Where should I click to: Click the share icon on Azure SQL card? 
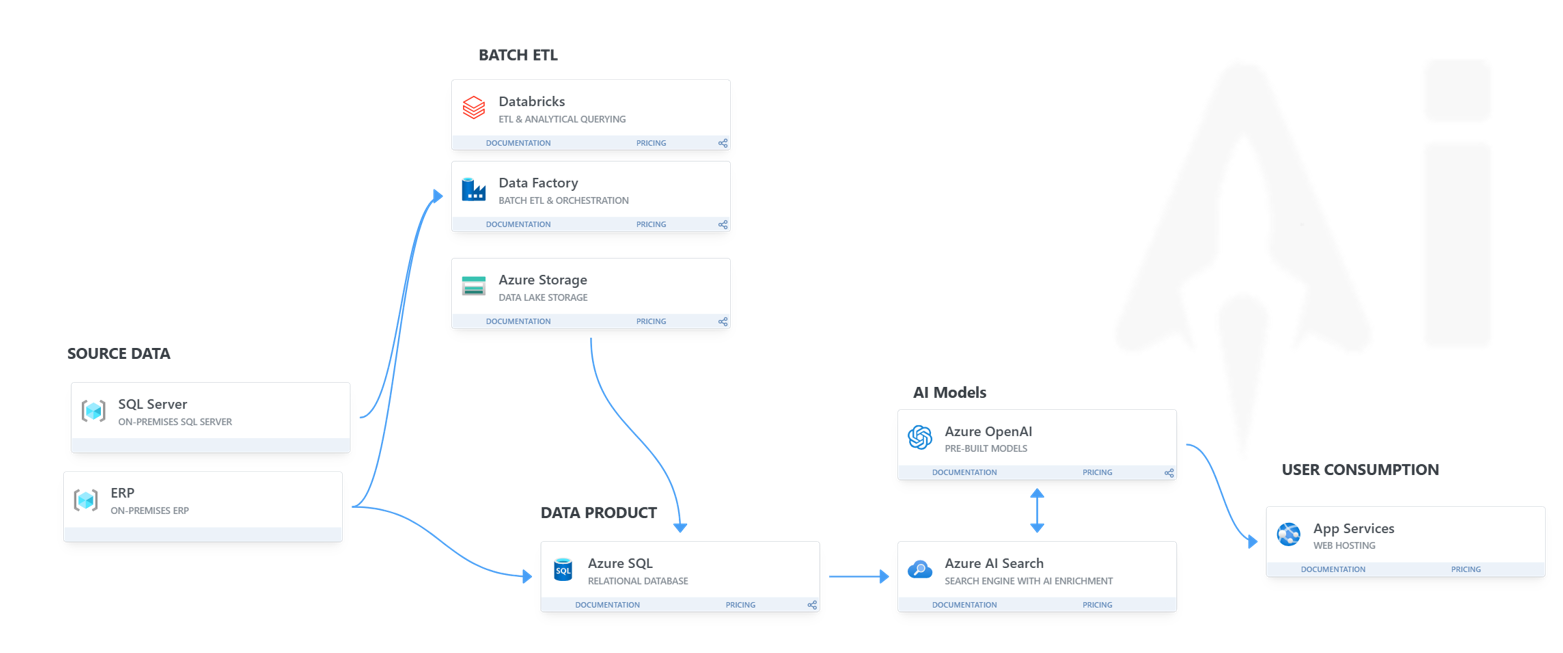coord(812,605)
